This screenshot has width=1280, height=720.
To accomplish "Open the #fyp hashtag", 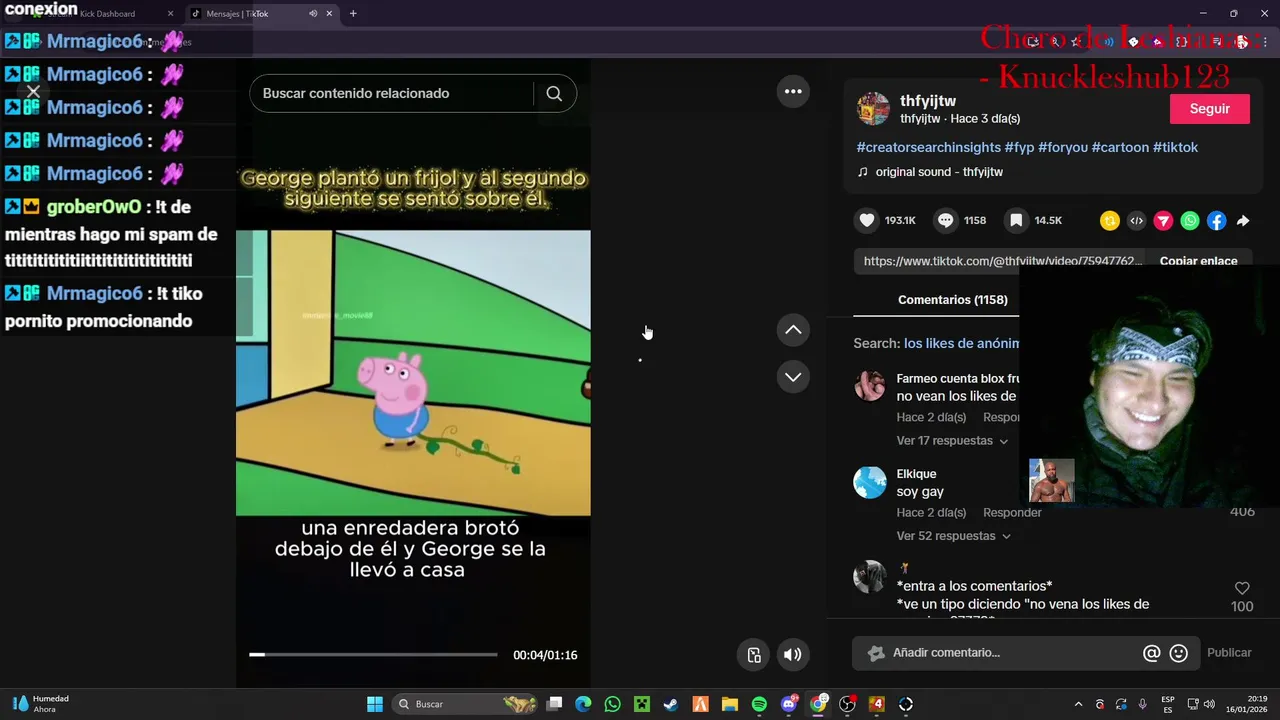I will tap(1019, 147).
